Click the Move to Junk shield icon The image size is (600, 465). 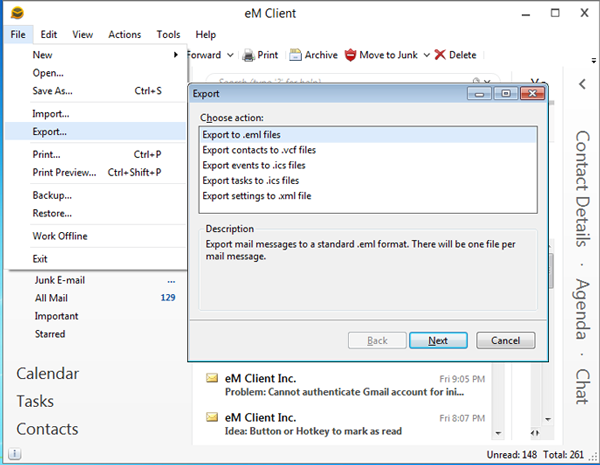pos(350,55)
